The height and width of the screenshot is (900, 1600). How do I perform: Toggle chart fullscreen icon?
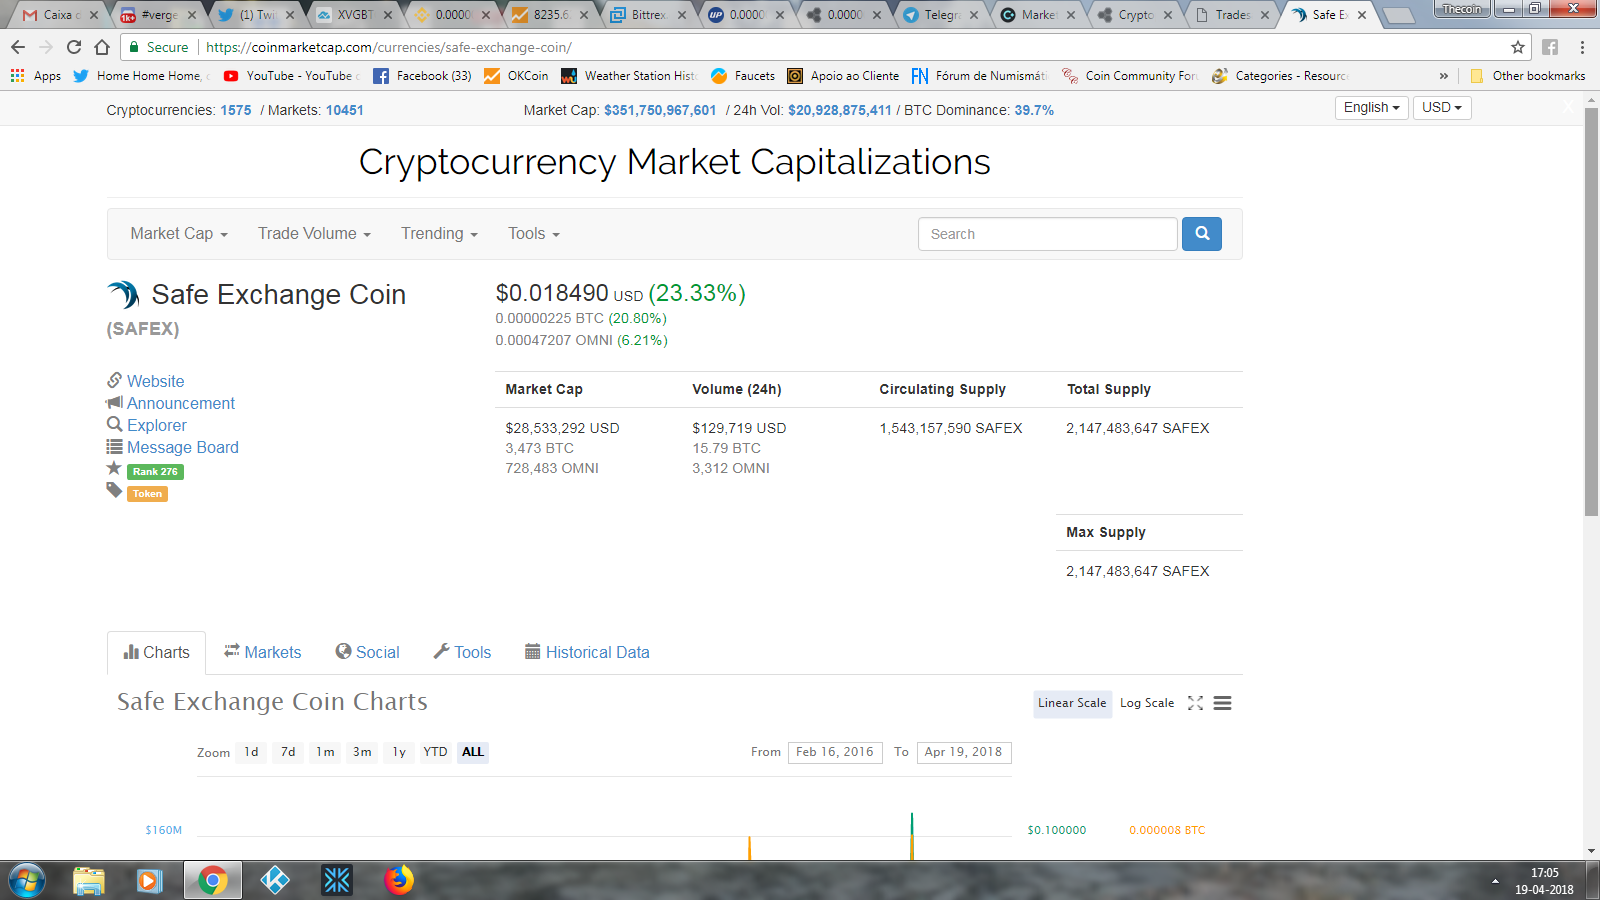pyautogui.click(x=1195, y=703)
